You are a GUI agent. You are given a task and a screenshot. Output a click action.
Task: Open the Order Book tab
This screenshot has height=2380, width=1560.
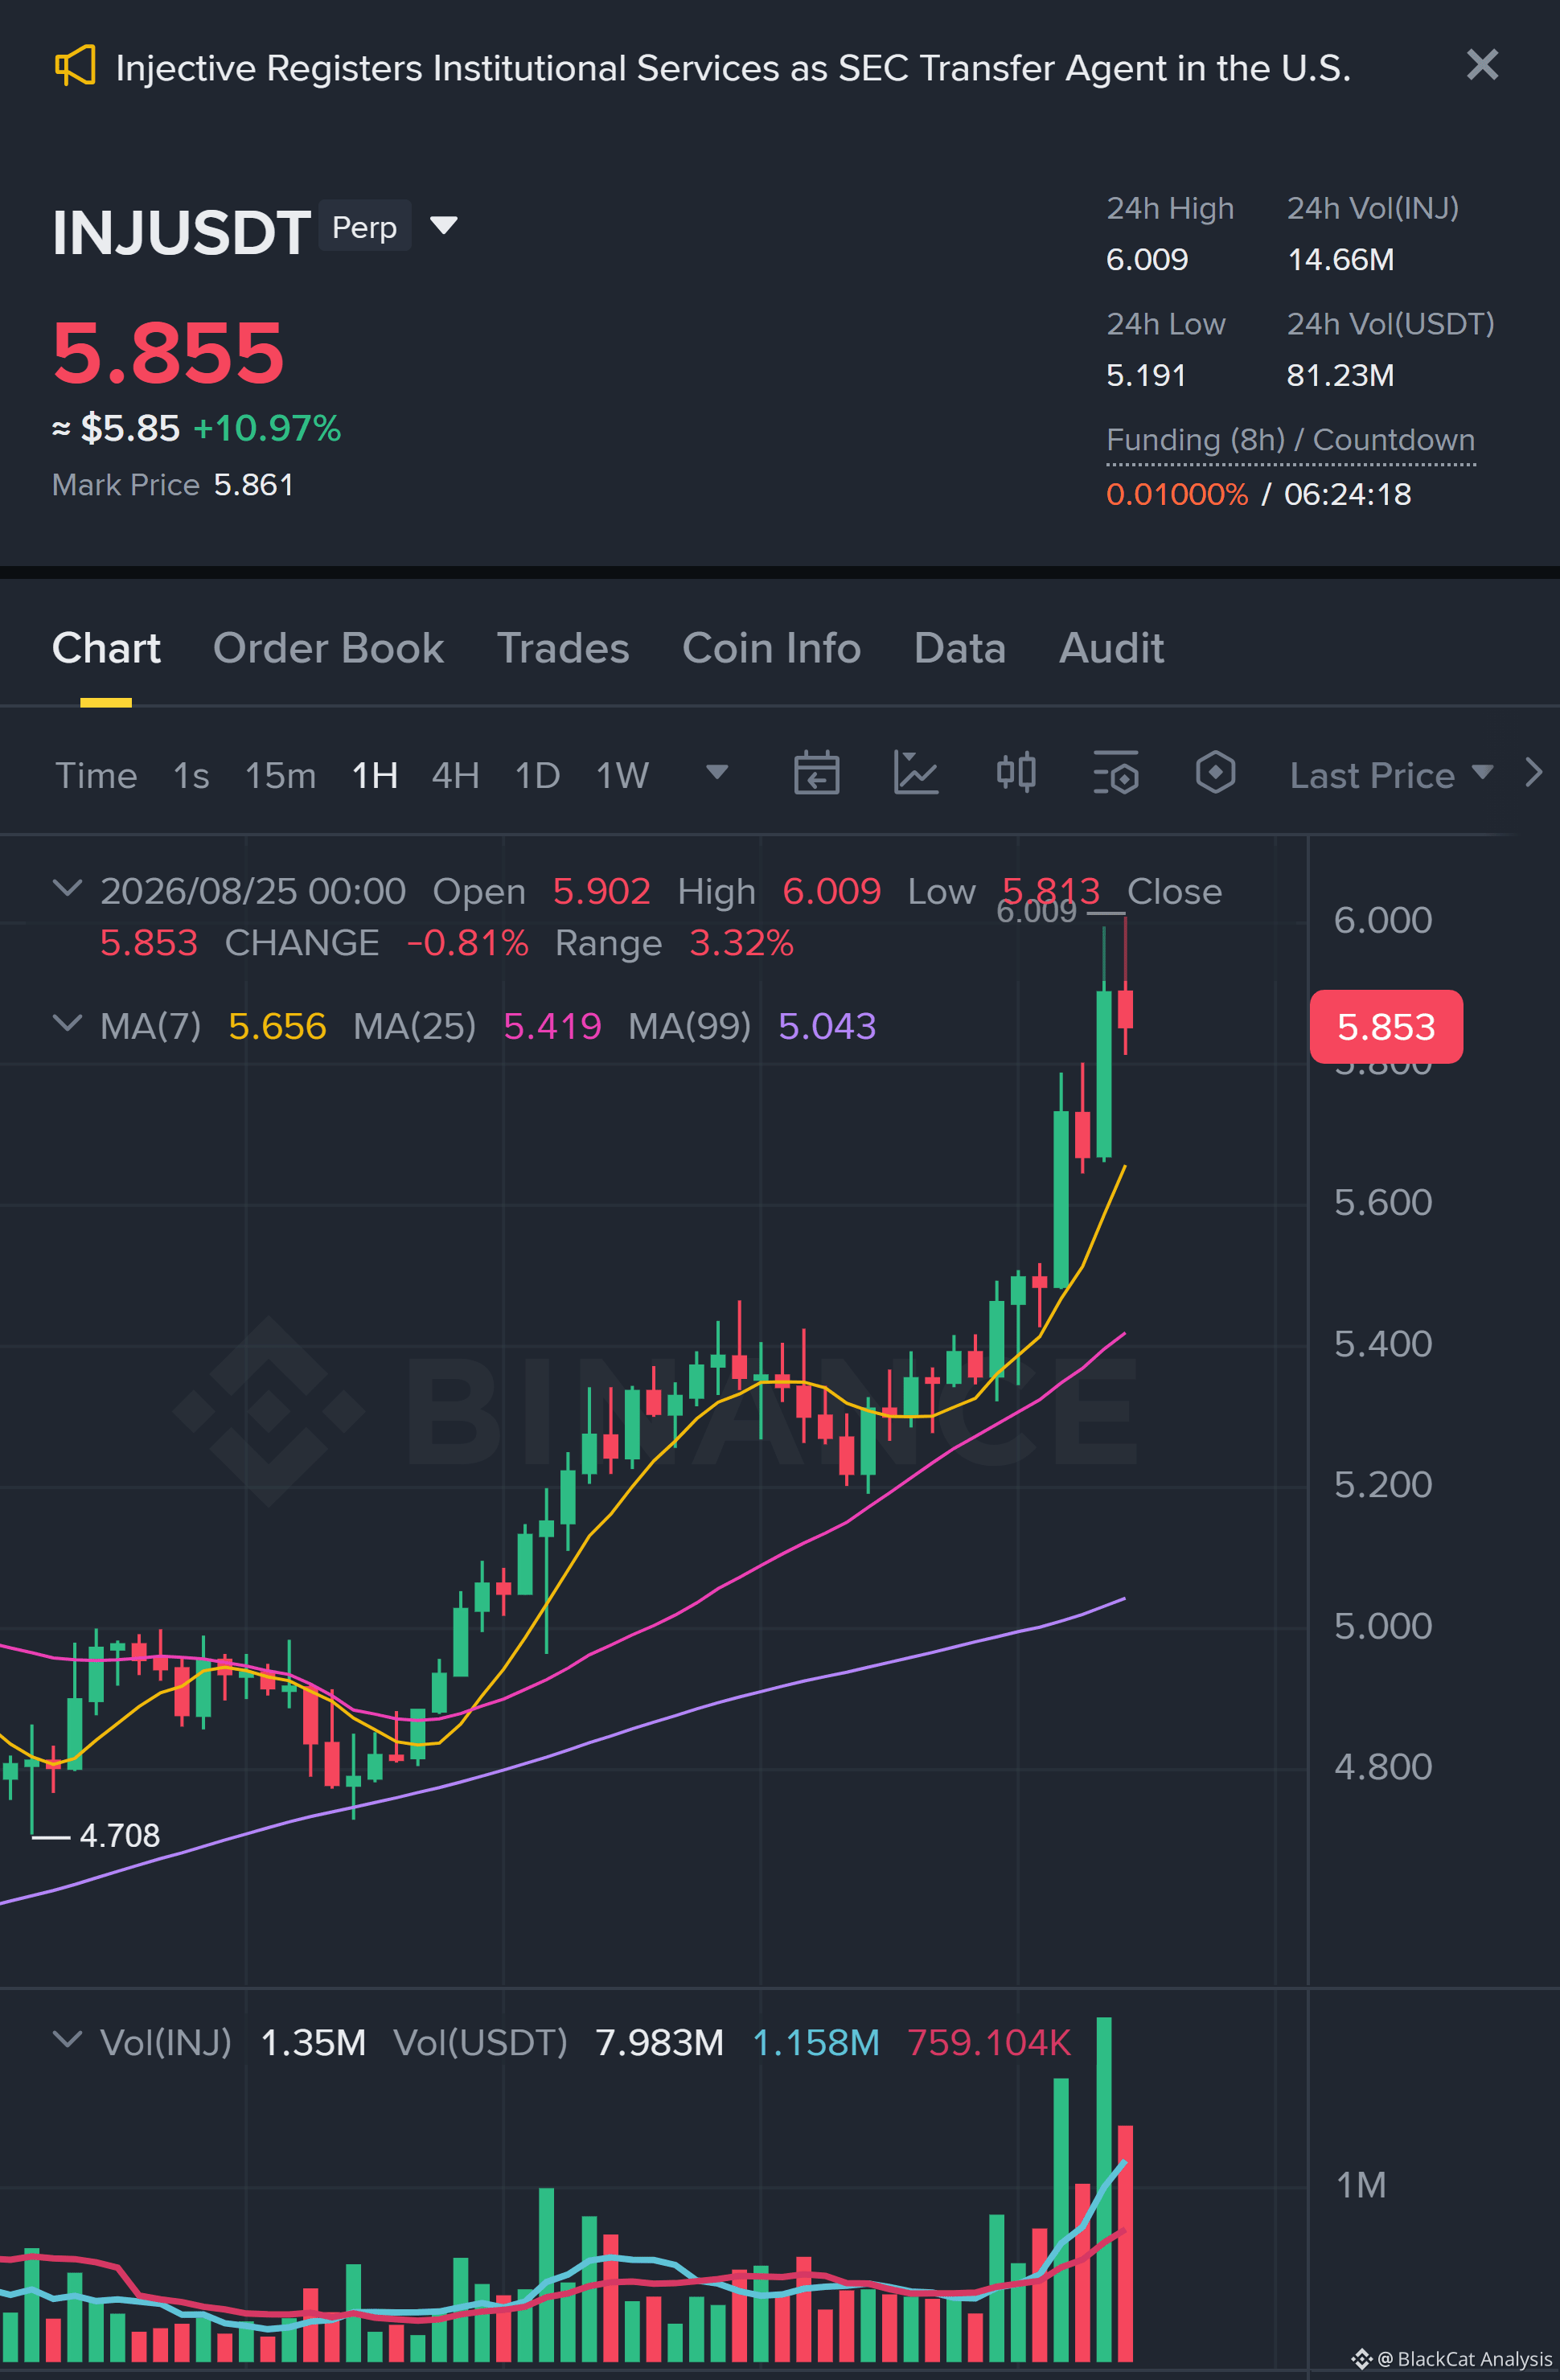(x=328, y=648)
